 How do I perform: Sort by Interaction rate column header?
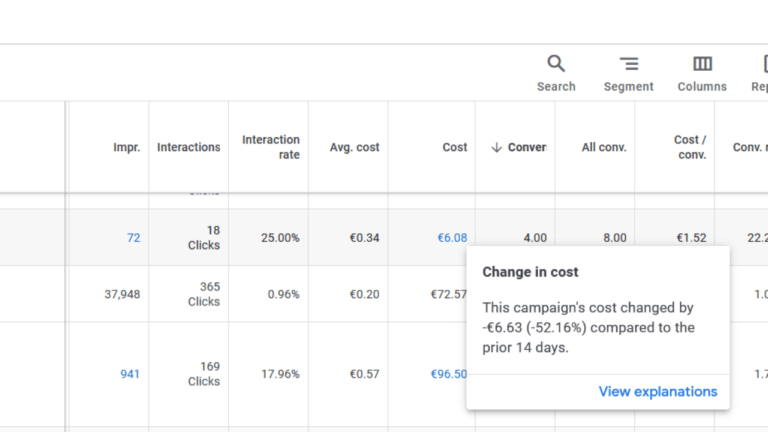pyautogui.click(x=271, y=147)
